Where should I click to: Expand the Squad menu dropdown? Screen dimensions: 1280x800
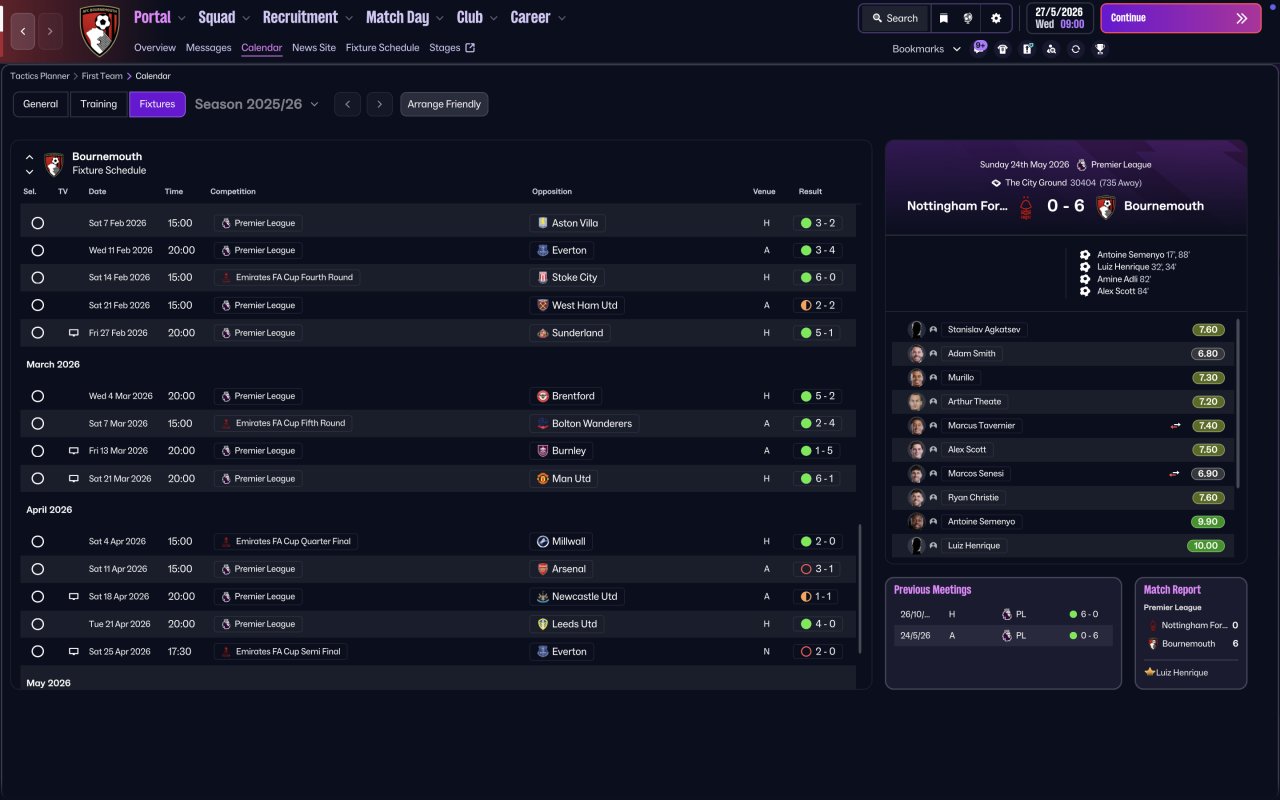[x=247, y=18]
